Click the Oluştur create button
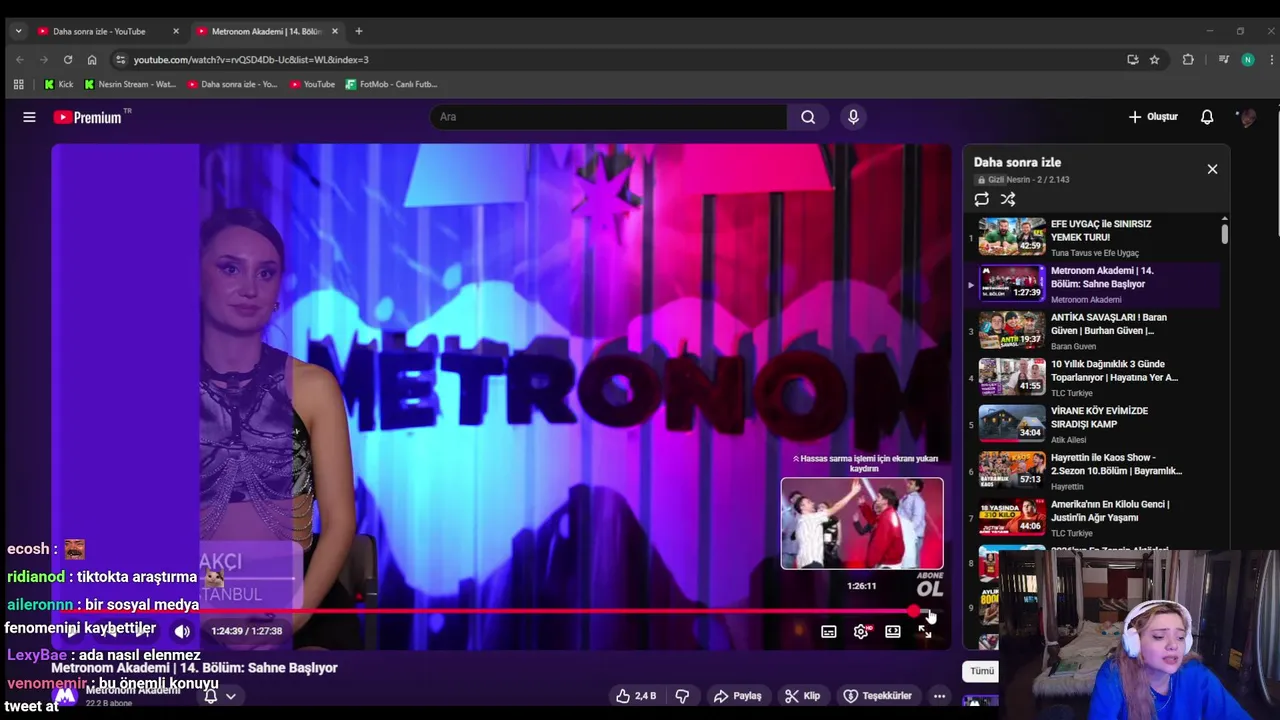 coord(1153,117)
